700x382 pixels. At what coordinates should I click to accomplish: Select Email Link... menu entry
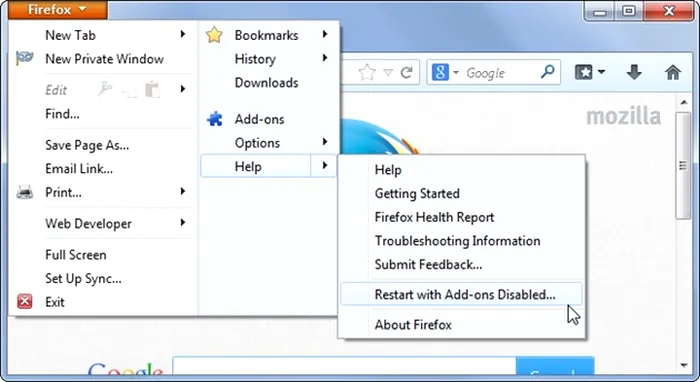[79, 169]
